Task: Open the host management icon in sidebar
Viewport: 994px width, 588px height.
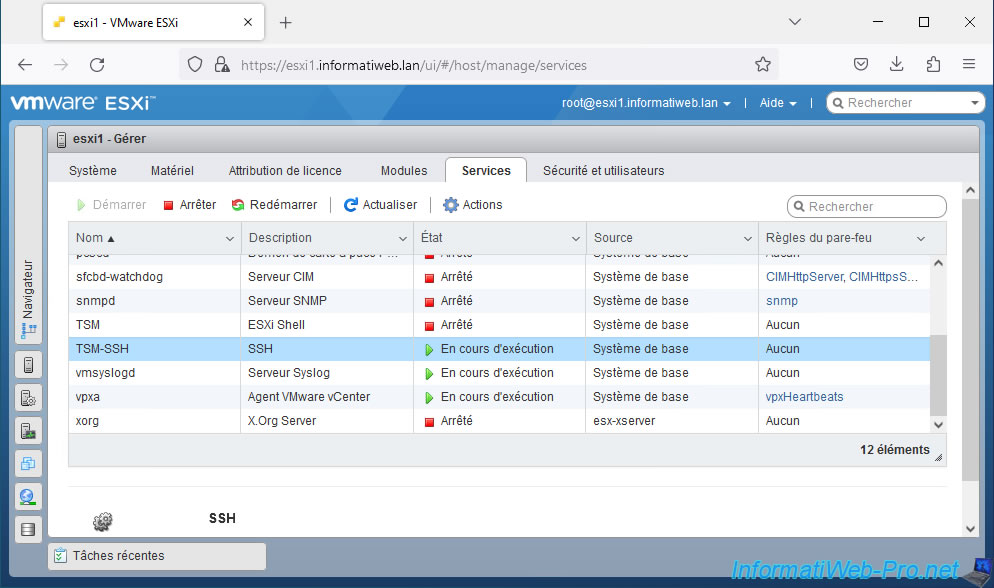Action: tap(28, 398)
